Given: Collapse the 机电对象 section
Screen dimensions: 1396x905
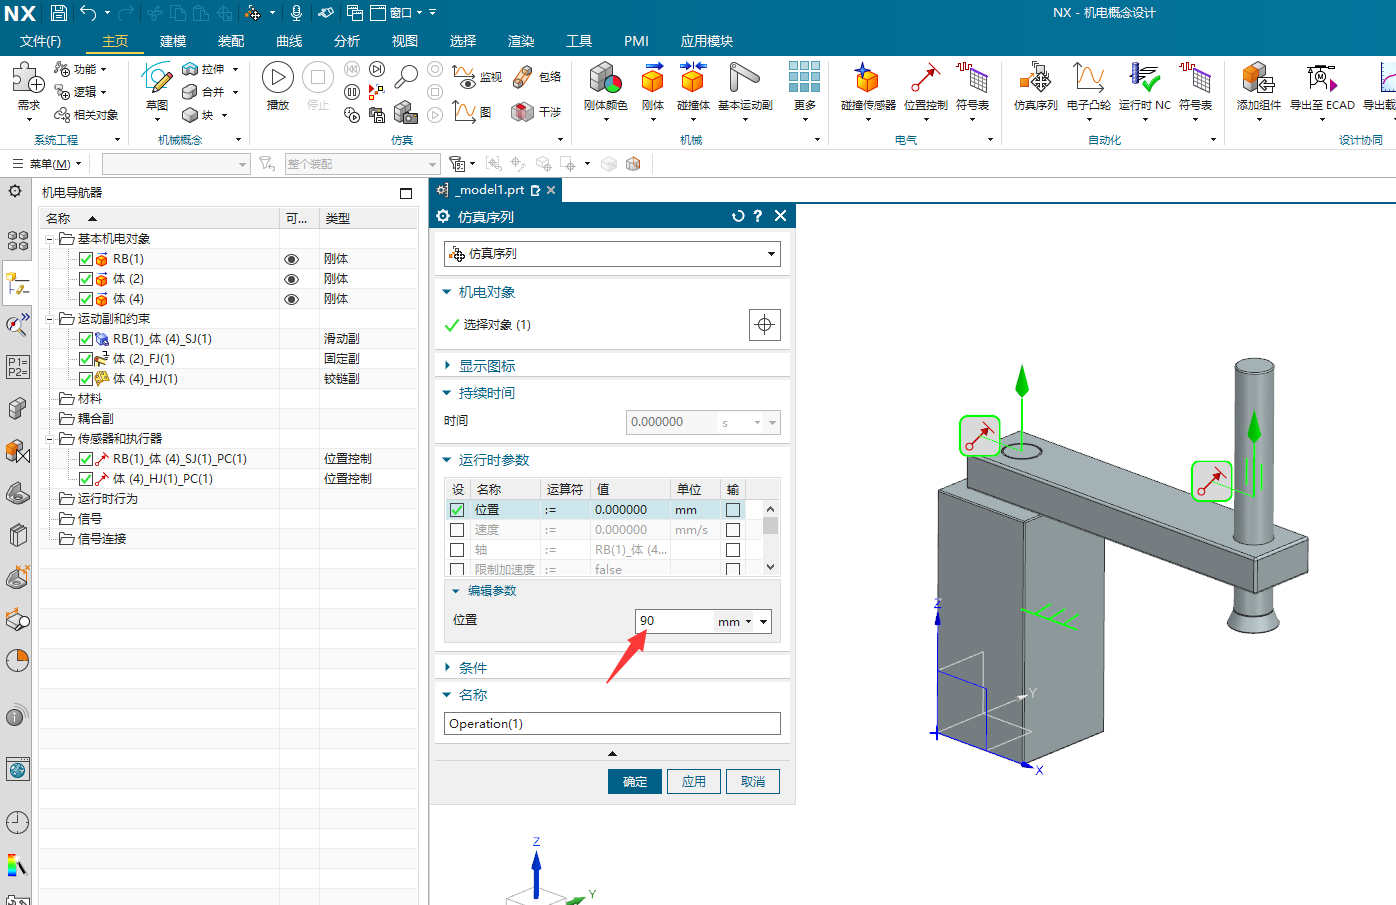Looking at the screenshot, I should point(447,292).
